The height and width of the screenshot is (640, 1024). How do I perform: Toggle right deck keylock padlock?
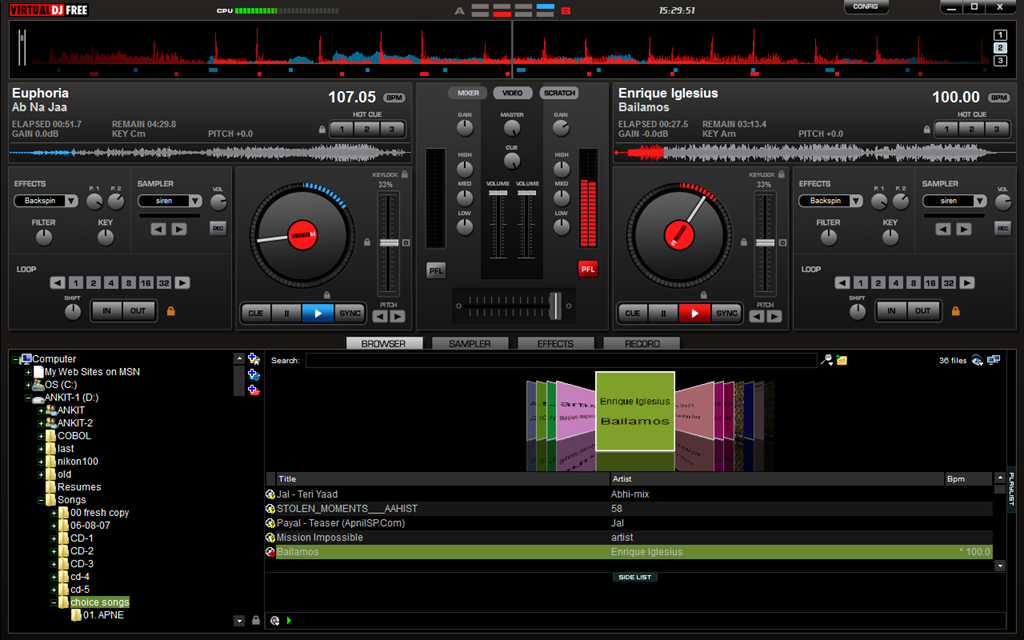click(x=782, y=174)
